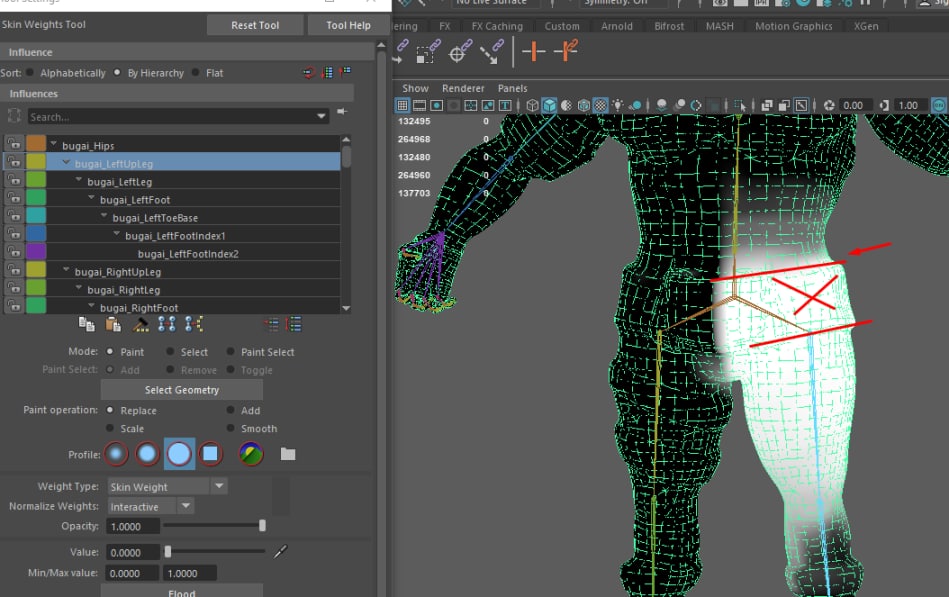949x597 pixels.
Task: Select the square brush profile
Action: (210, 454)
